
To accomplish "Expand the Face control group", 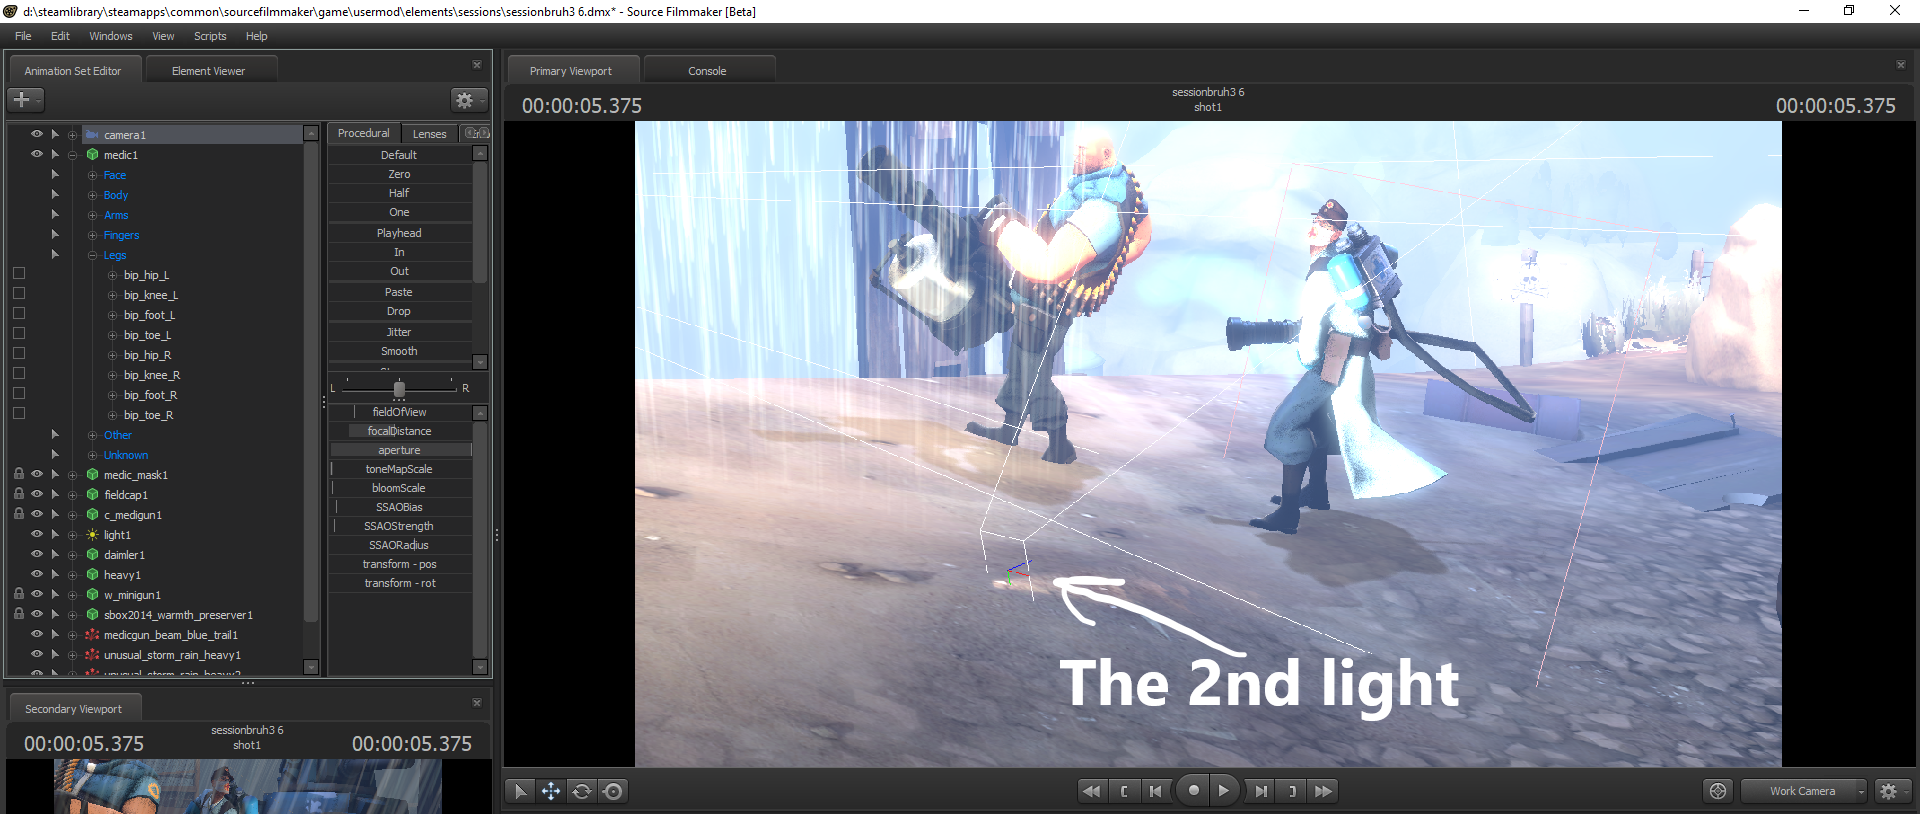I will tap(92, 175).
